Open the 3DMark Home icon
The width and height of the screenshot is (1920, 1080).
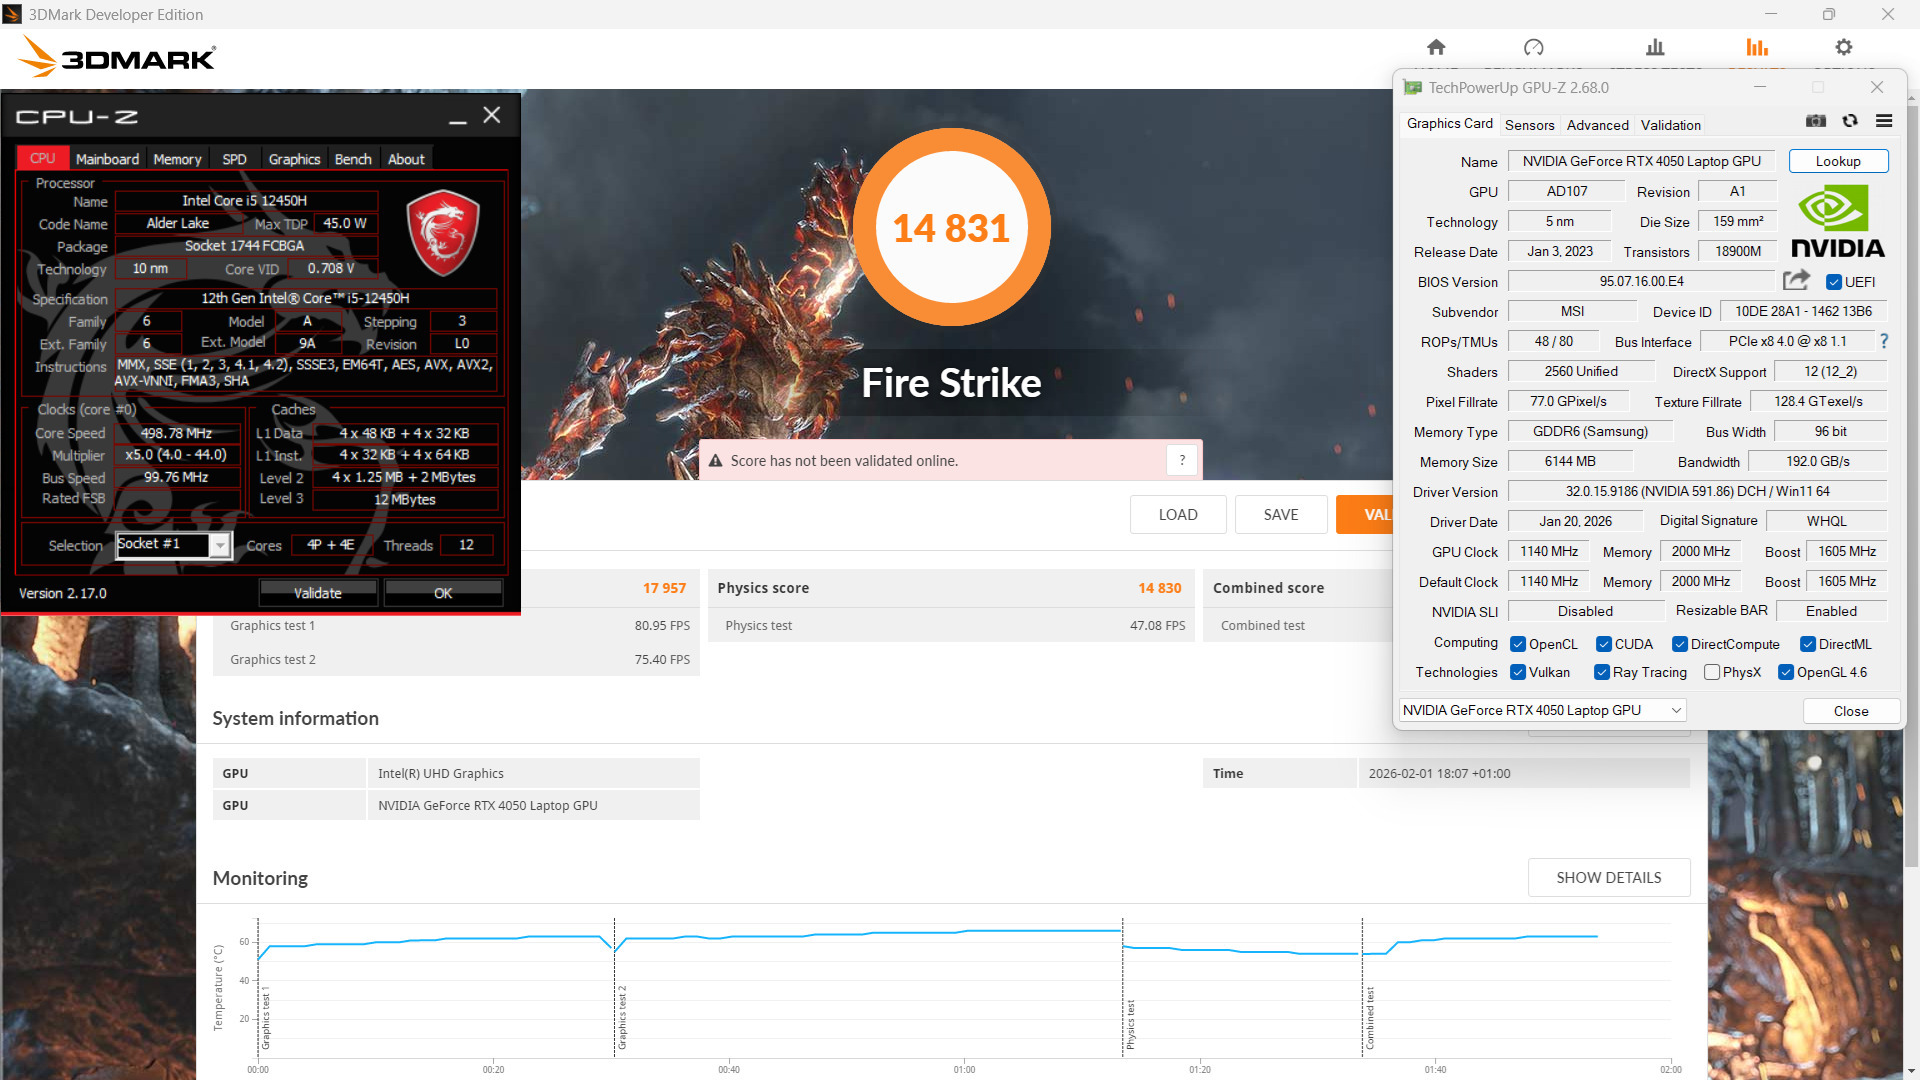pos(1436,47)
